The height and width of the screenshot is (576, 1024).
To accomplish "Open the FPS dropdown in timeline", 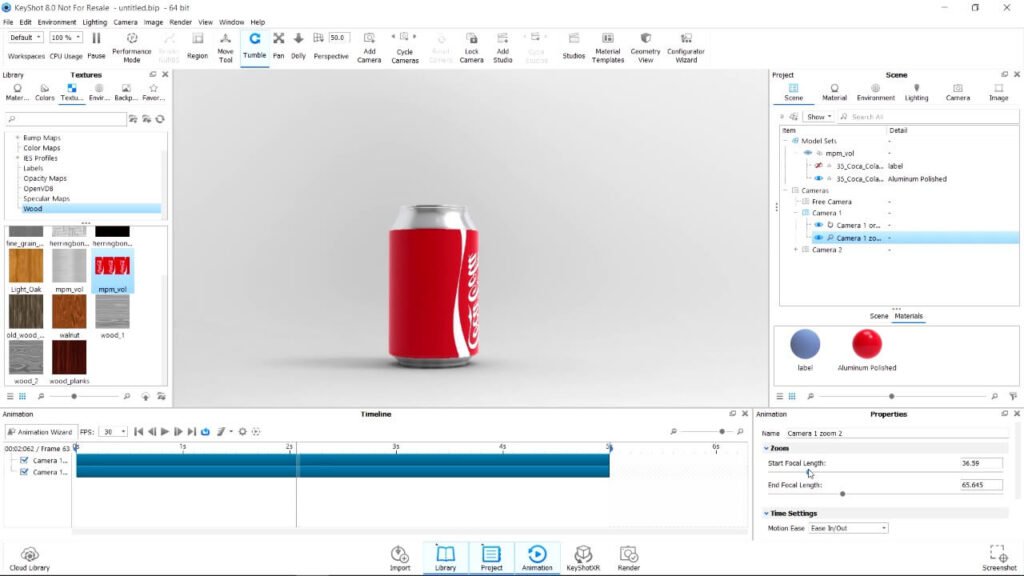I will pyautogui.click(x=114, y=432).
